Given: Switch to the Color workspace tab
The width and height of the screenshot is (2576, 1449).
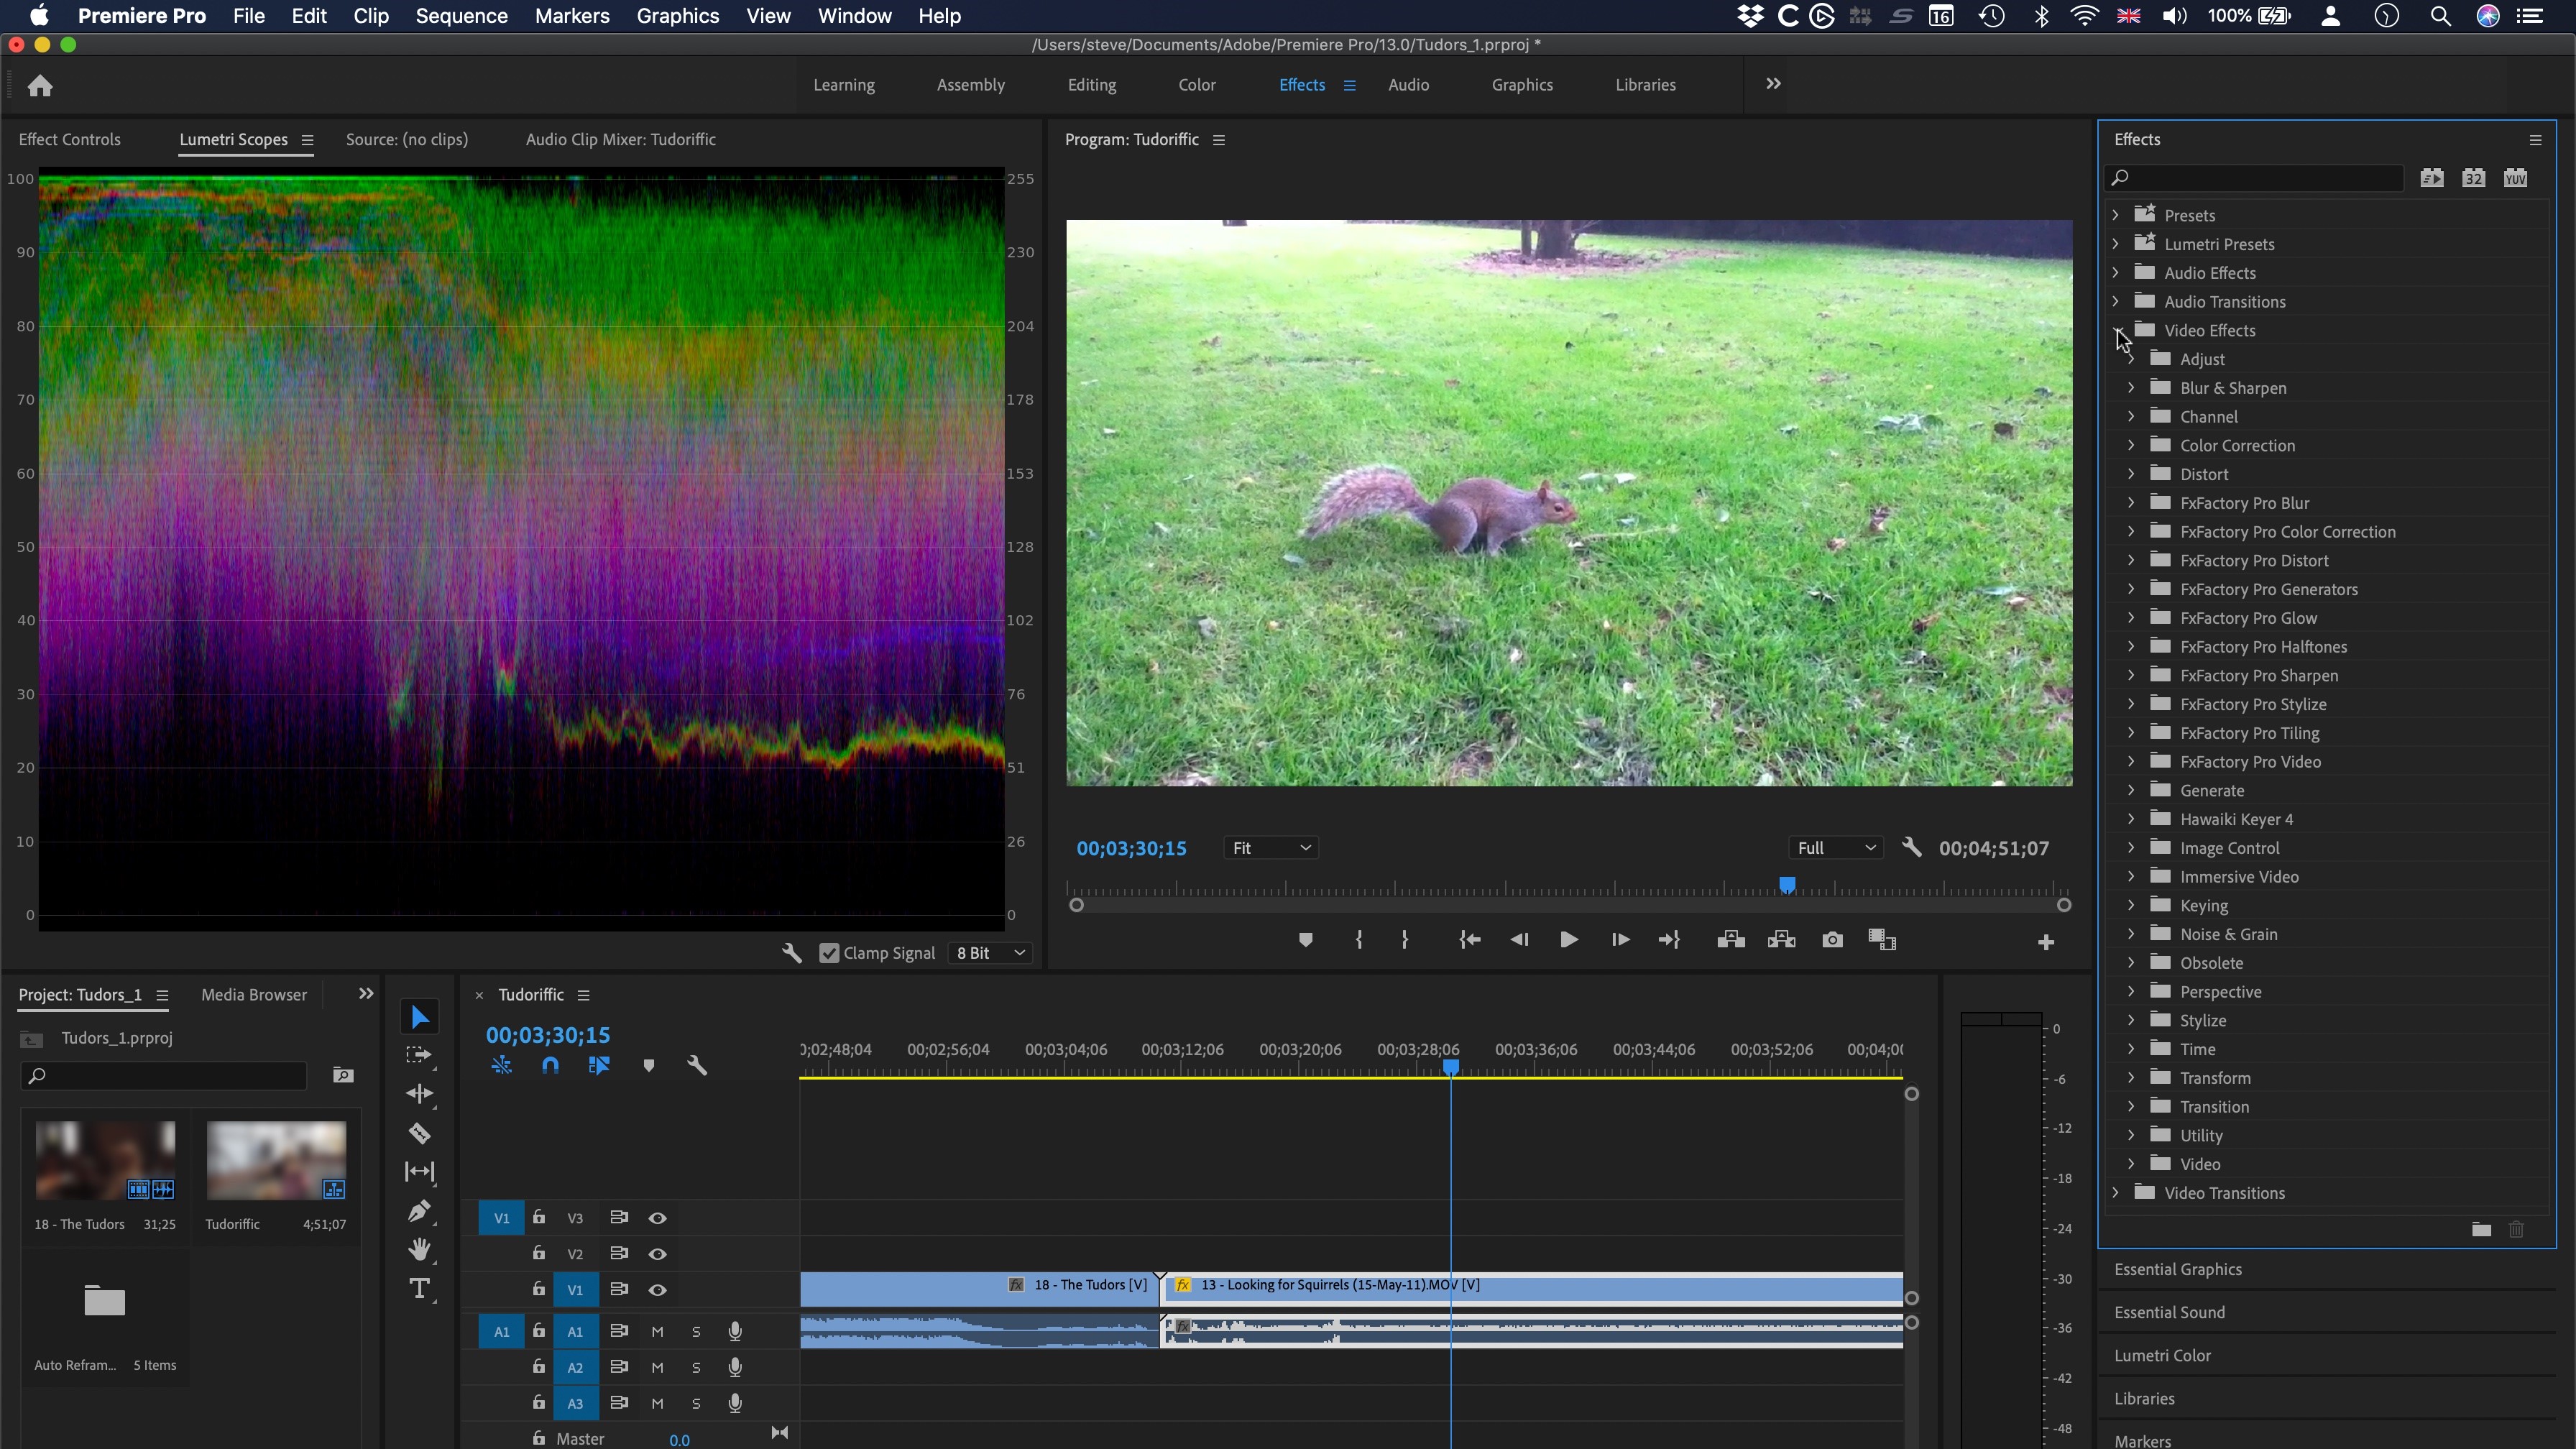Looking at the screenshot, I should 1196,85.
